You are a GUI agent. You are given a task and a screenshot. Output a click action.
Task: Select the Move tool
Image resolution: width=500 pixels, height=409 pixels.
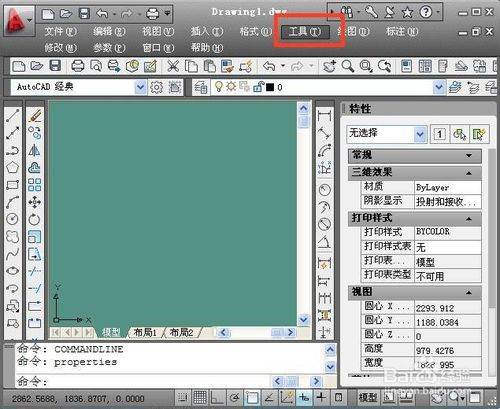click(x=34, y=202)
